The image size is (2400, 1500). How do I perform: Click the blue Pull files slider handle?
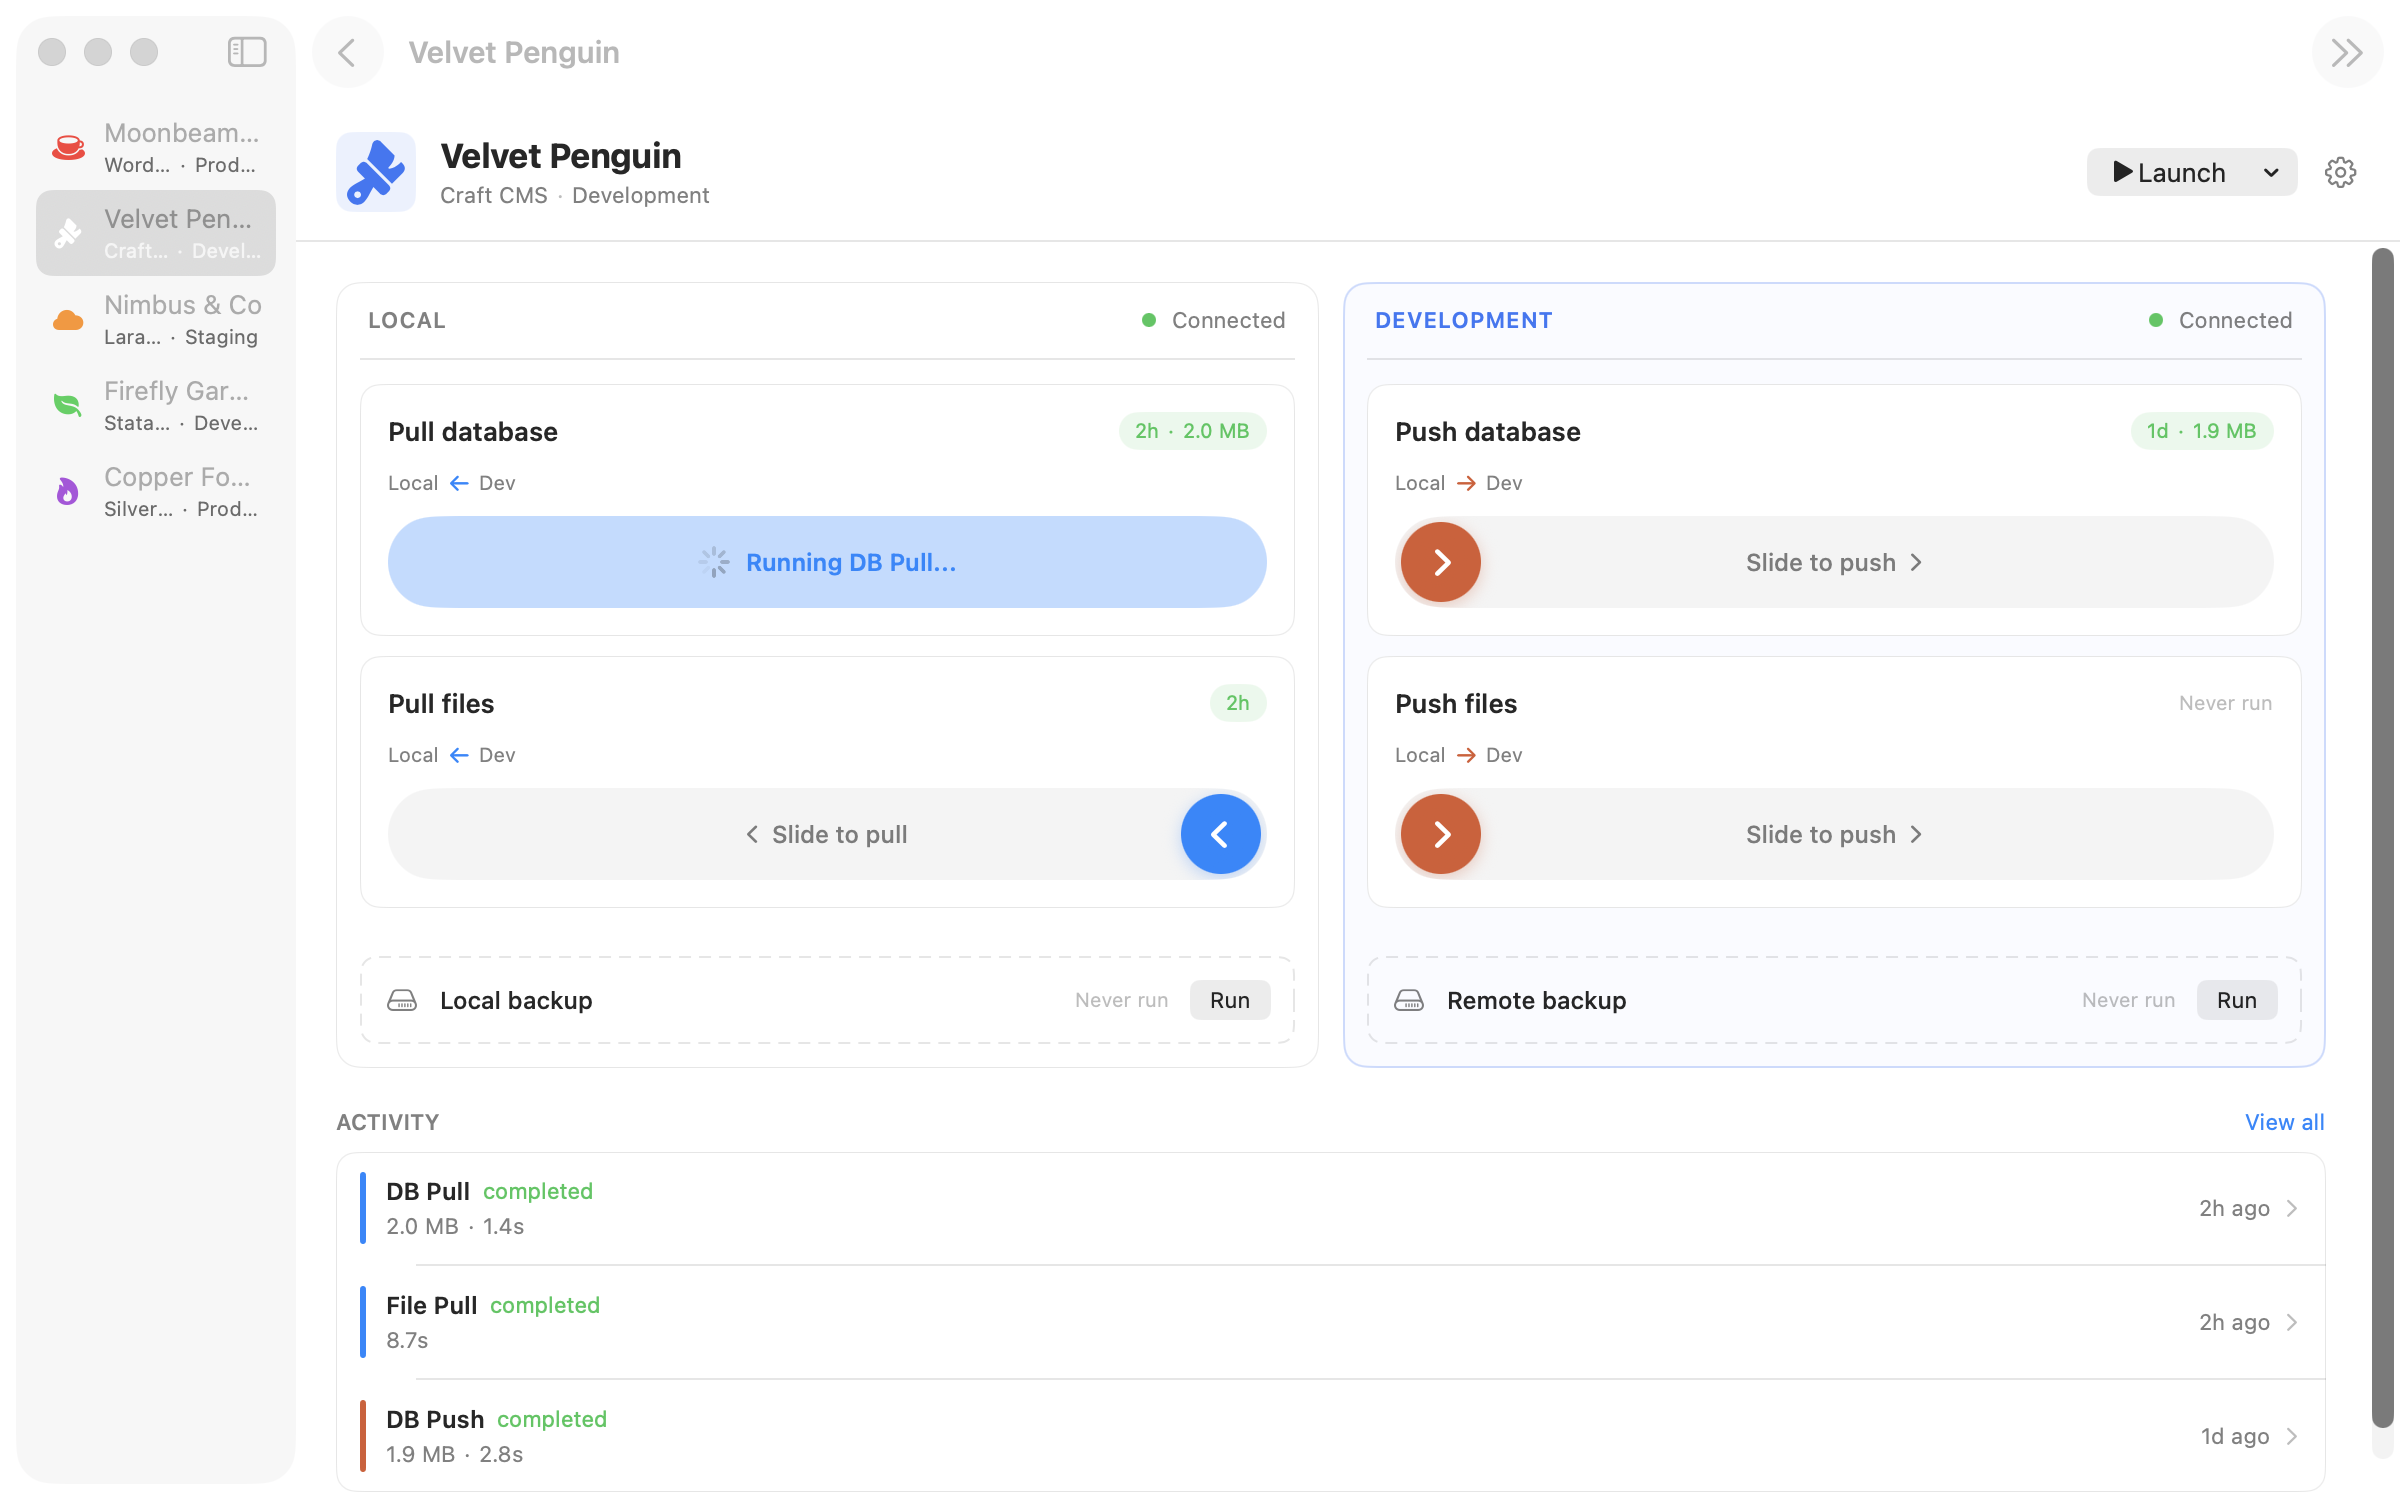(1220, 834)
